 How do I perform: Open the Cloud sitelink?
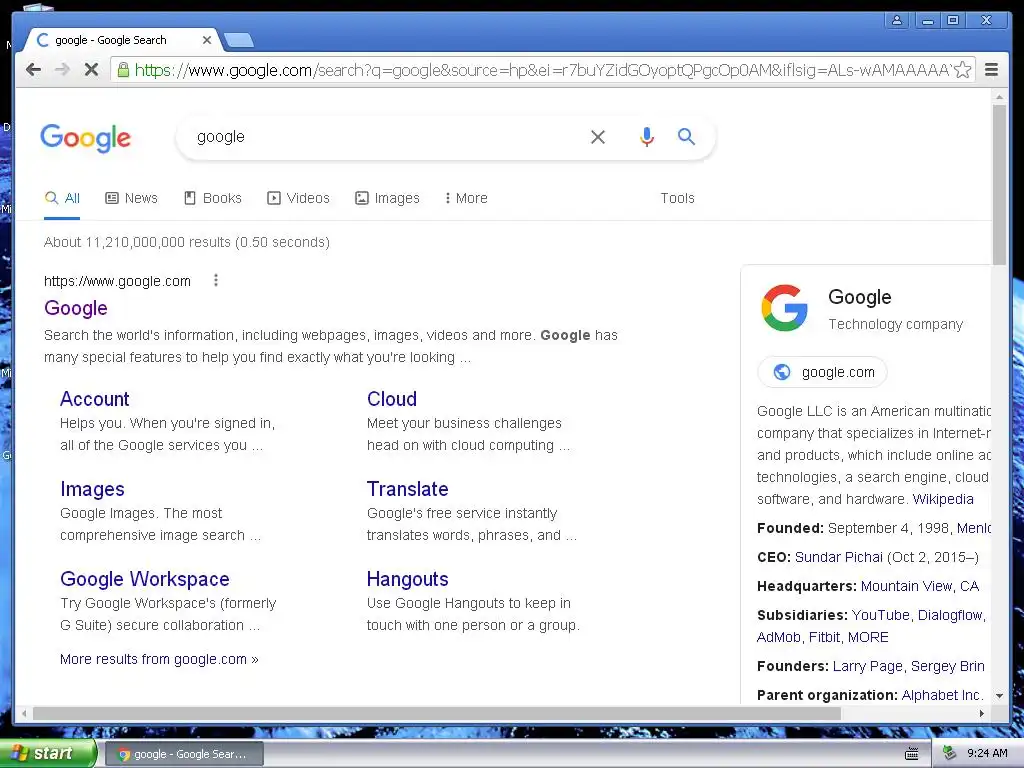click(392, 398)
